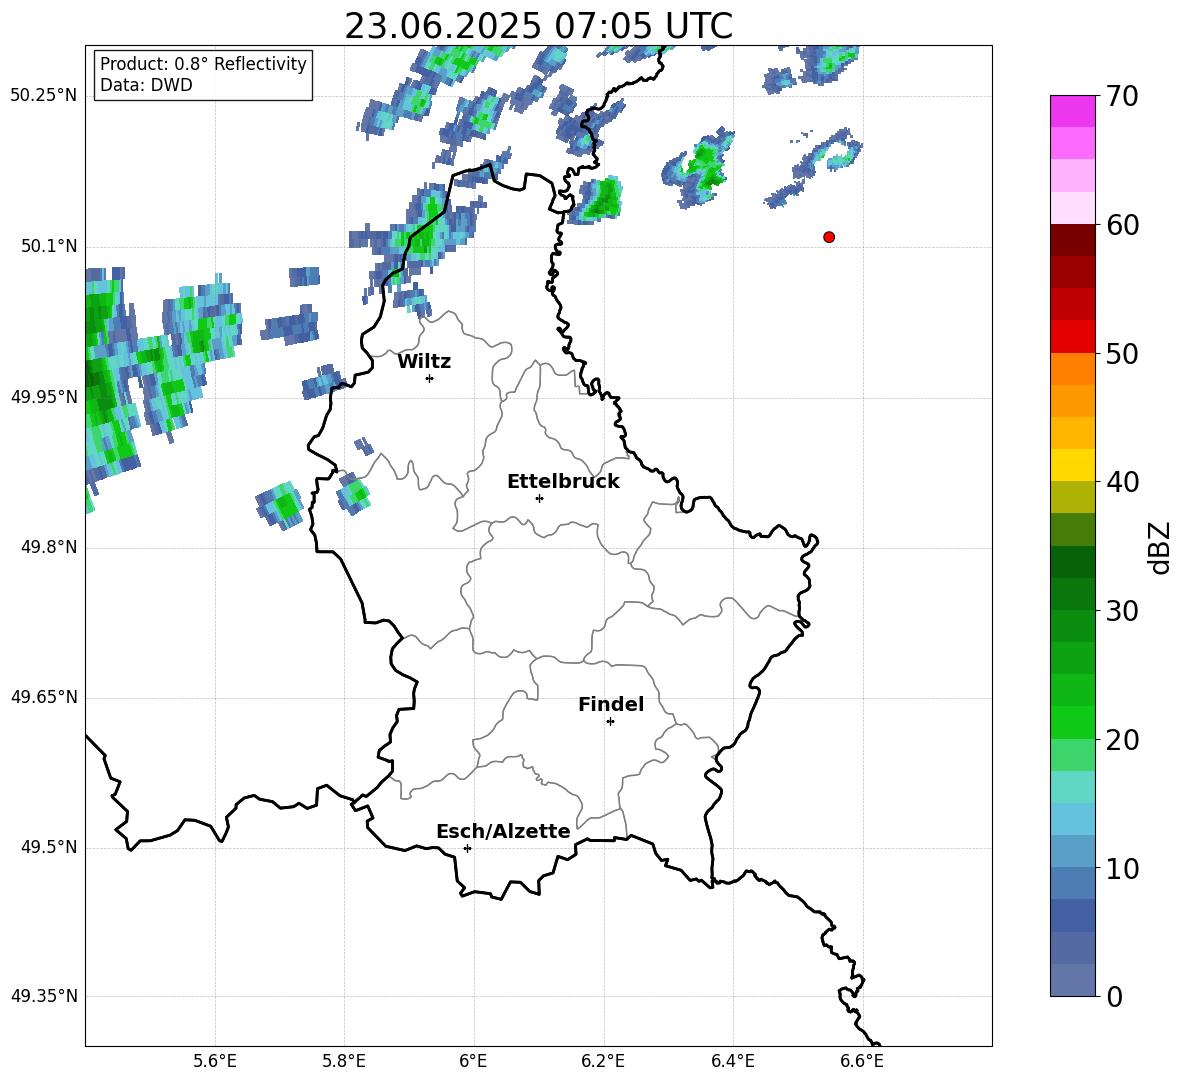Viewport: 1184px width, 1081px height.
Task: Click the 6.6°E longitude label
Action: pos(862,1061)
